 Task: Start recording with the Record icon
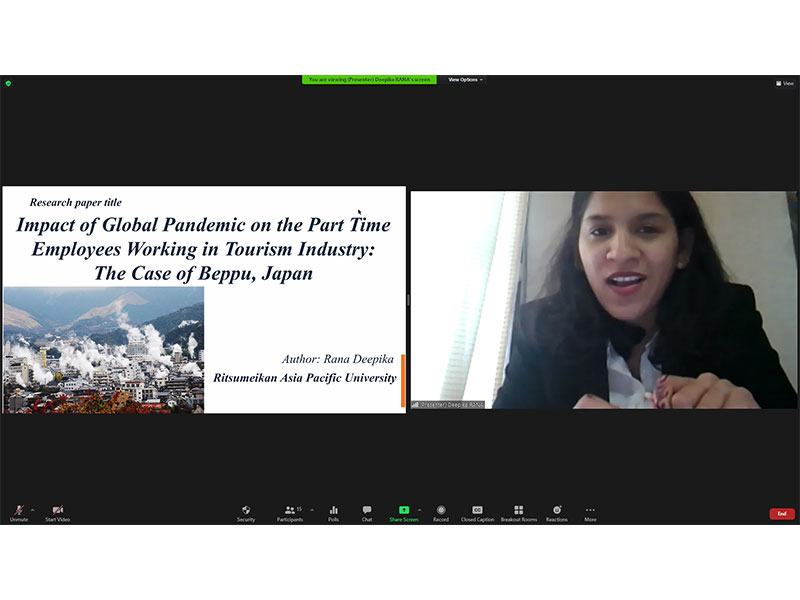tap(441, 511)
